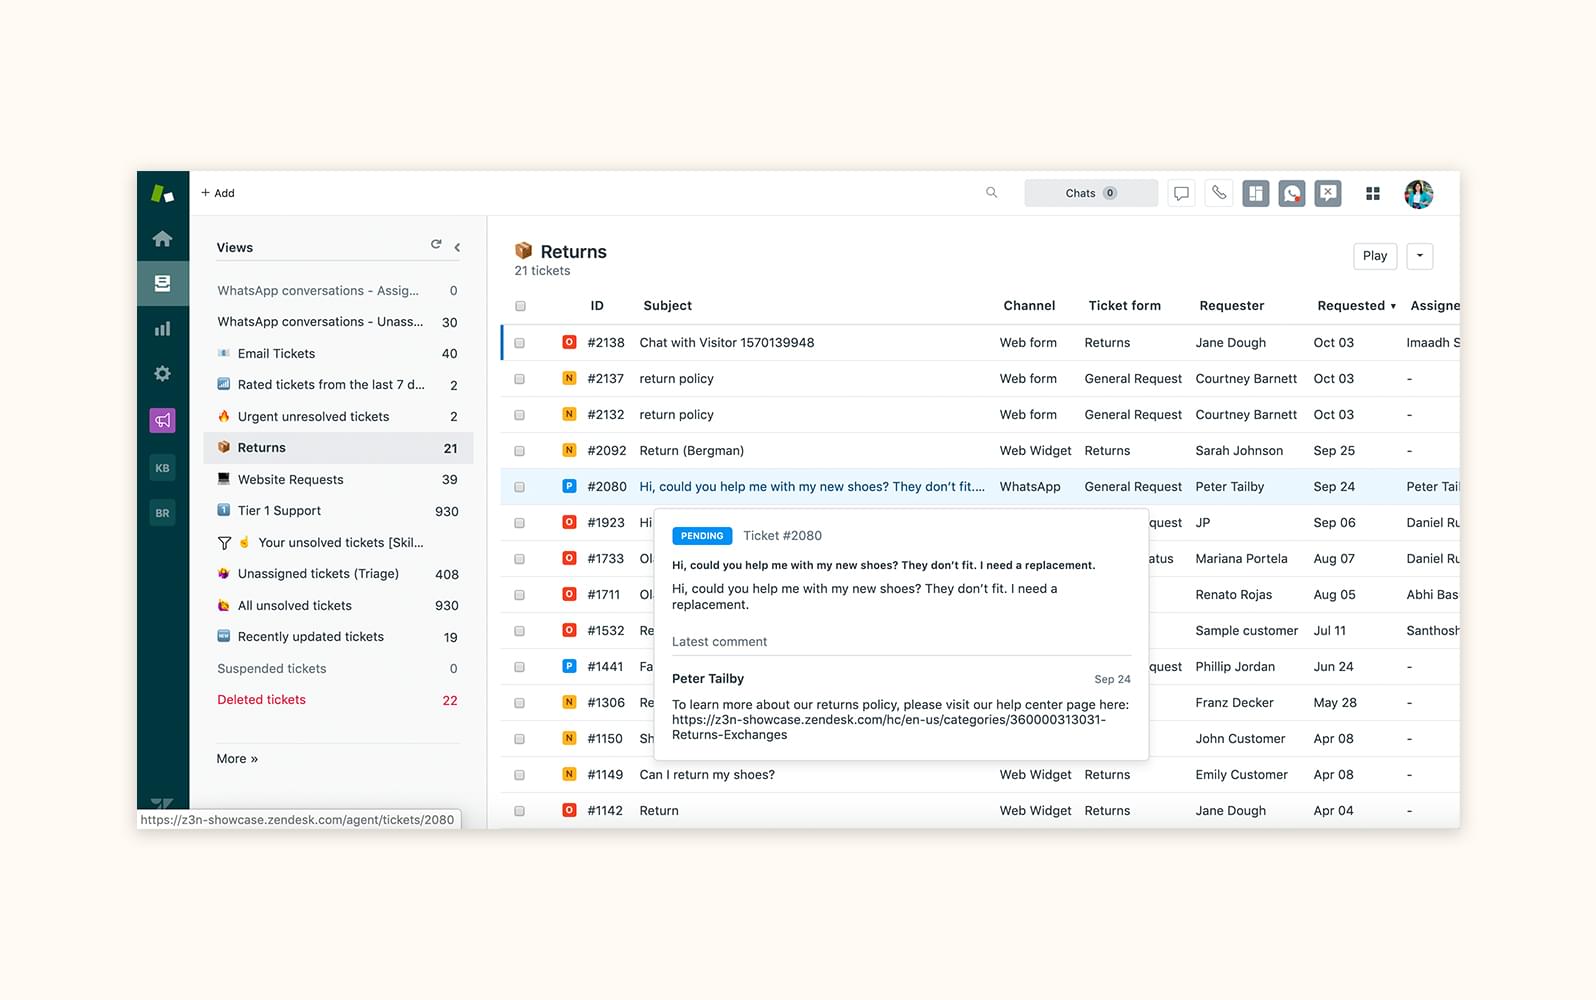Click red open status icon on #1142
This screenshot has width=1596, height=1000.
569,810
